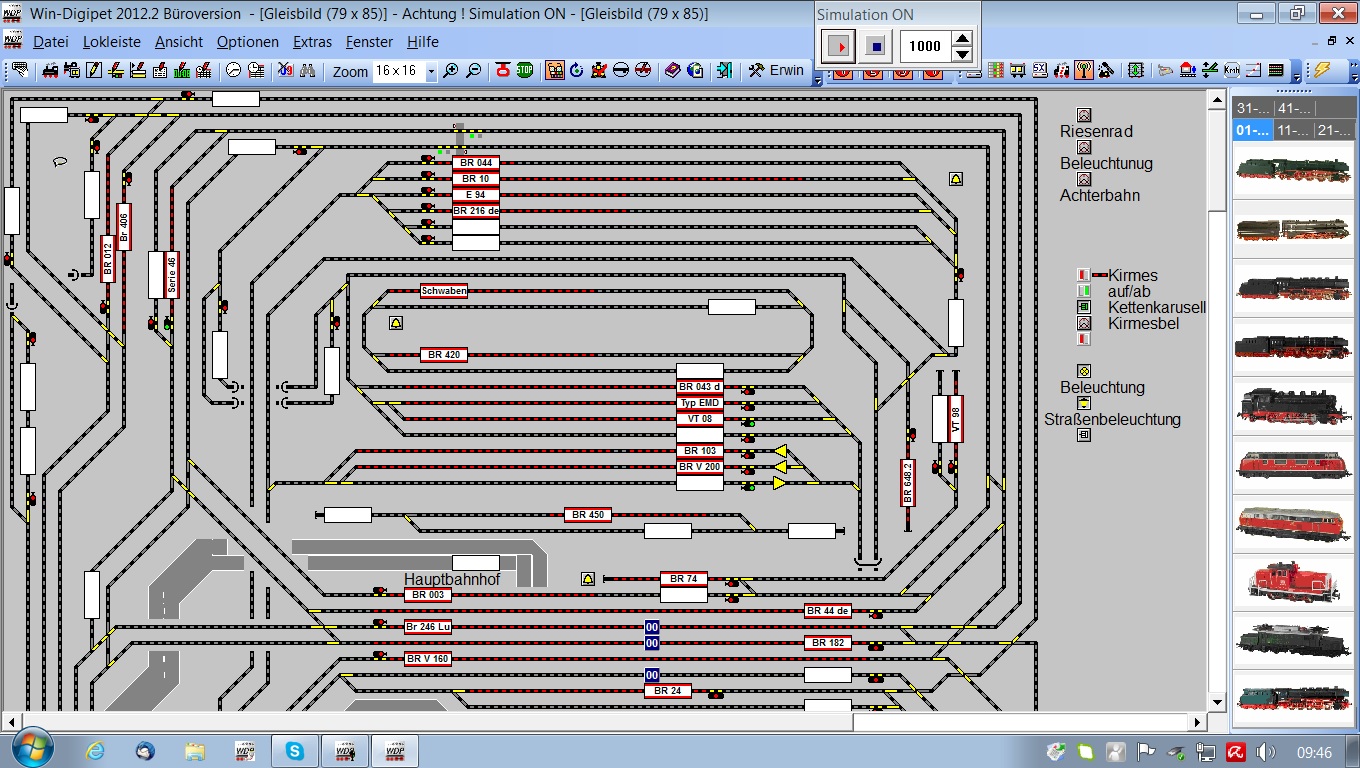Click the green factory toolbar icon

click(181, 71)
